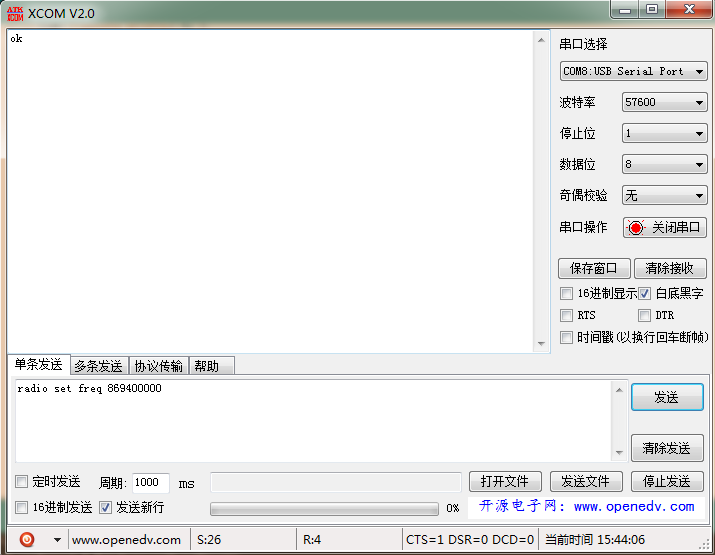Viewport: 715px width, 555px height.
Task: Open COM8:USB Serial Port dropdown
Action: pos(633,71)
